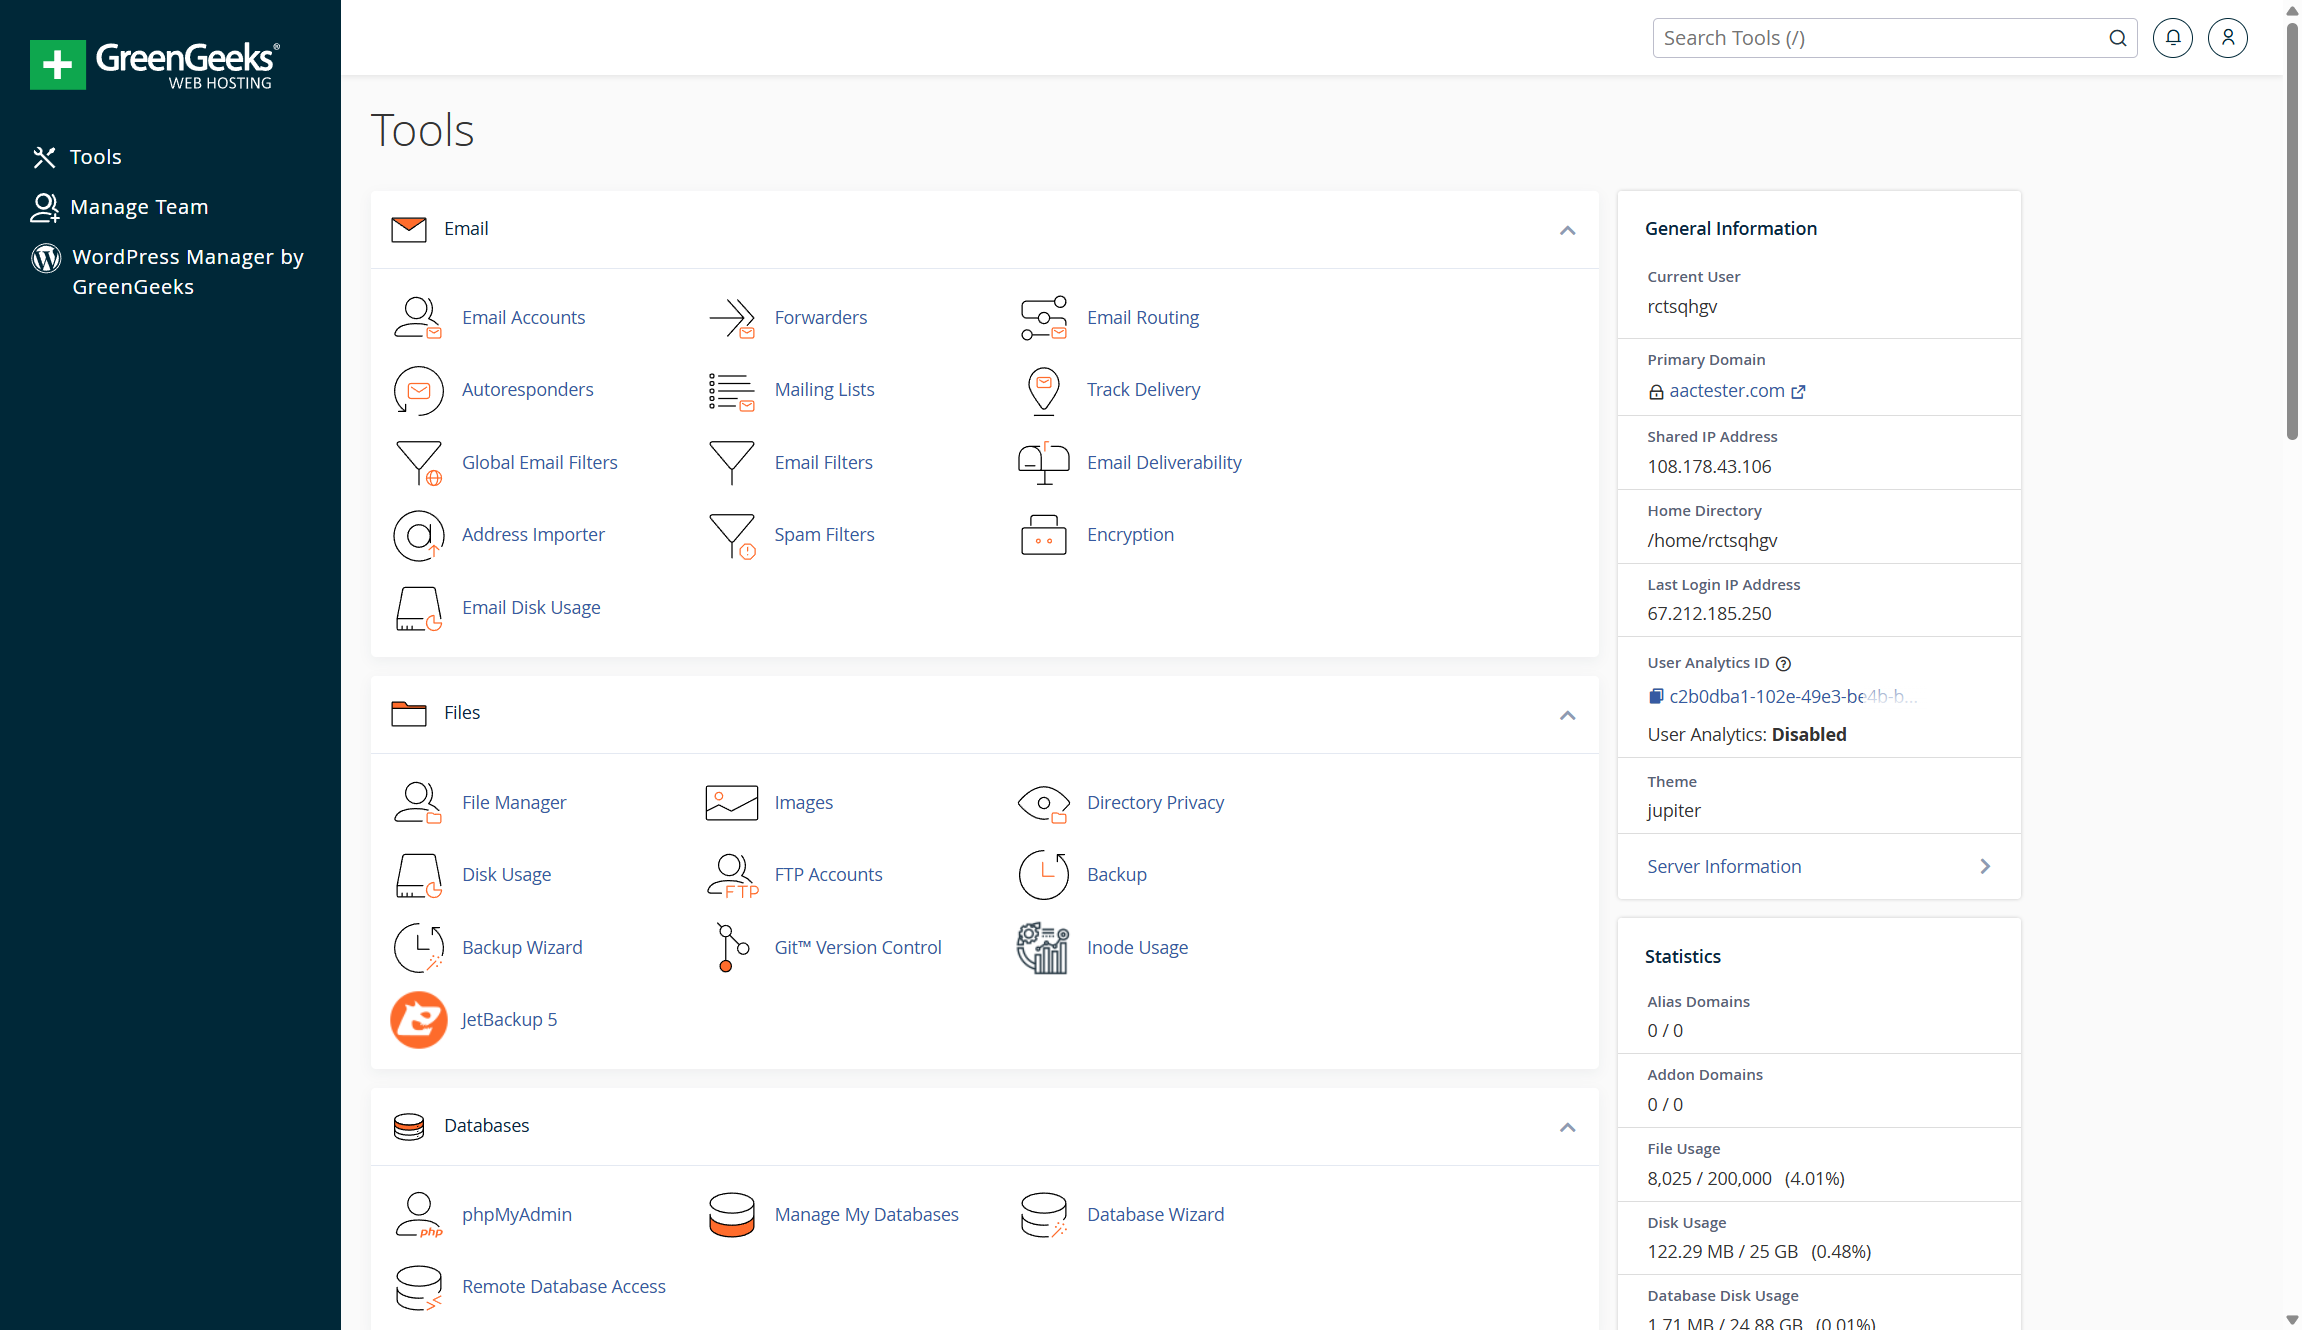
Task: Open the Inode Usage chart icon
Action: coord(1043,947)
